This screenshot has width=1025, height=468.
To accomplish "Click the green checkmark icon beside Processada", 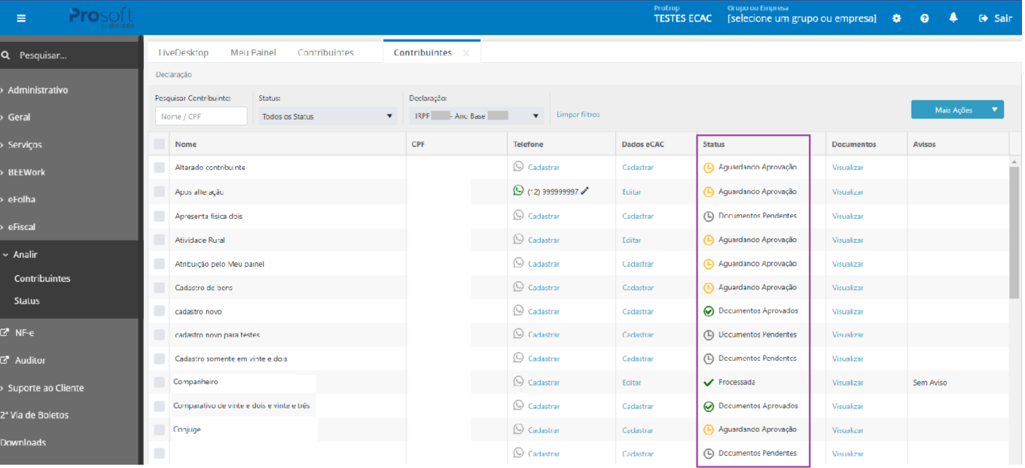I will (708, 382).
